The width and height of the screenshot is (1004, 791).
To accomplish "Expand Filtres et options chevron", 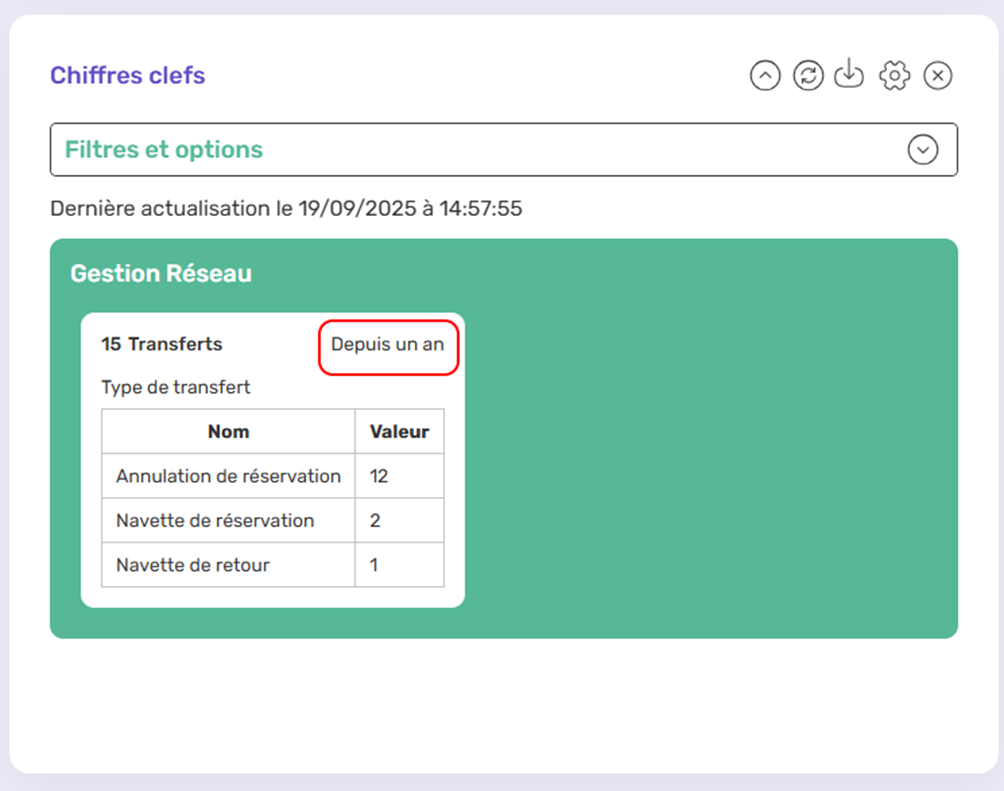I will click(922, 150).
